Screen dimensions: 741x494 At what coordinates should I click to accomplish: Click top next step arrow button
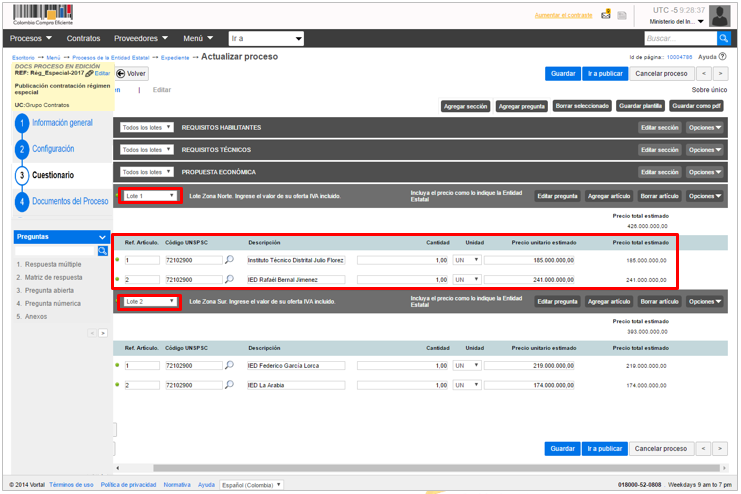tap(721, 74)
